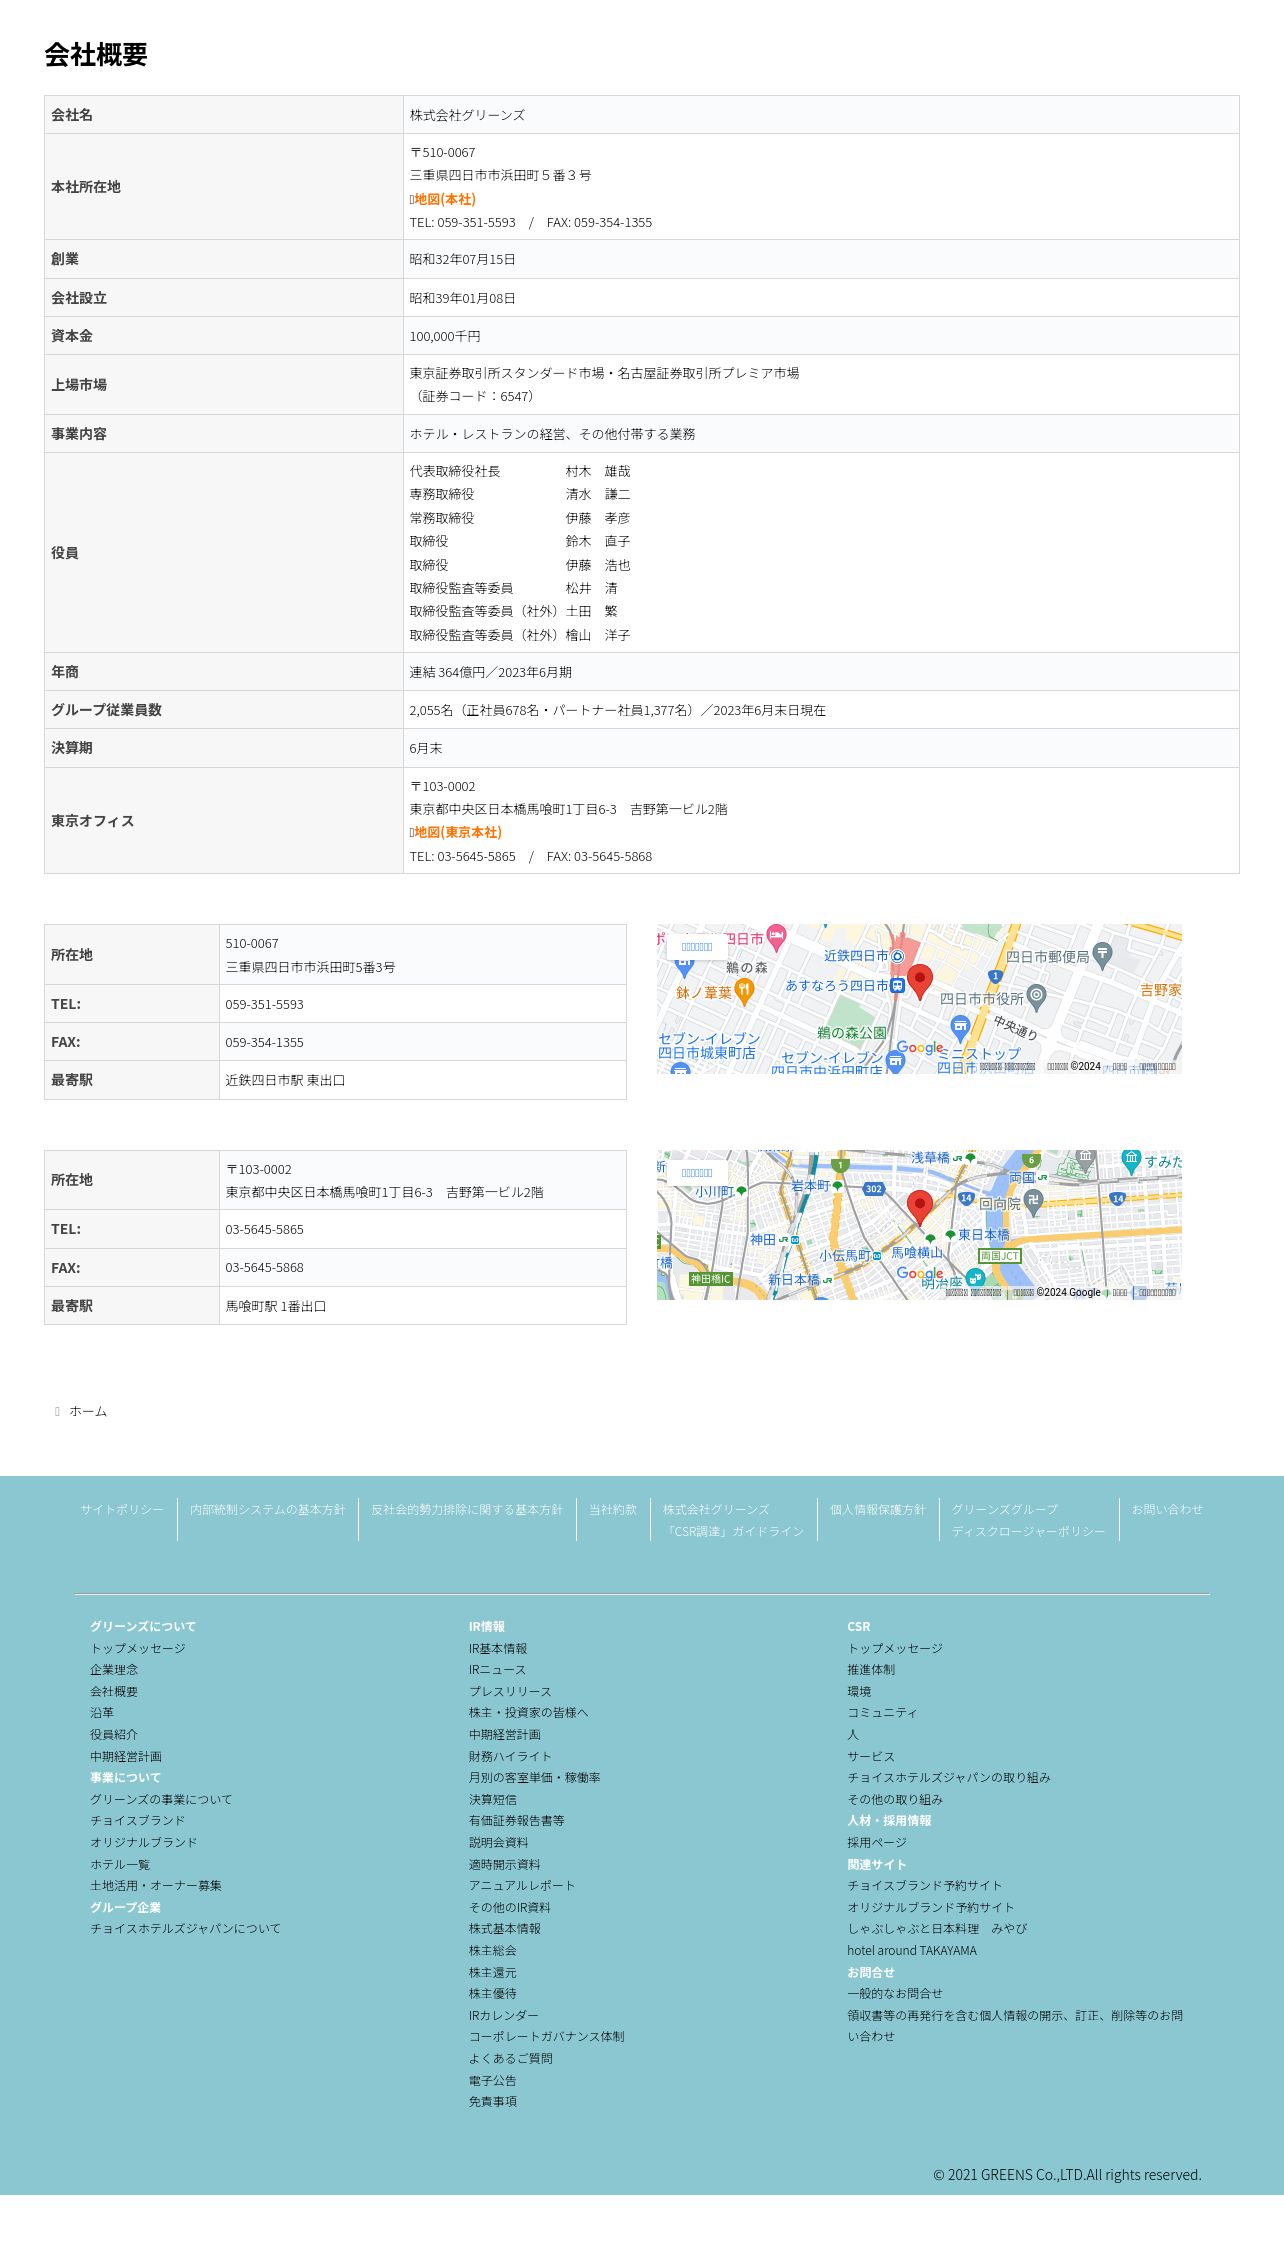1284x2265 pixels.
Task: Open コミュニティ link under CSR
Action: 882,1712
